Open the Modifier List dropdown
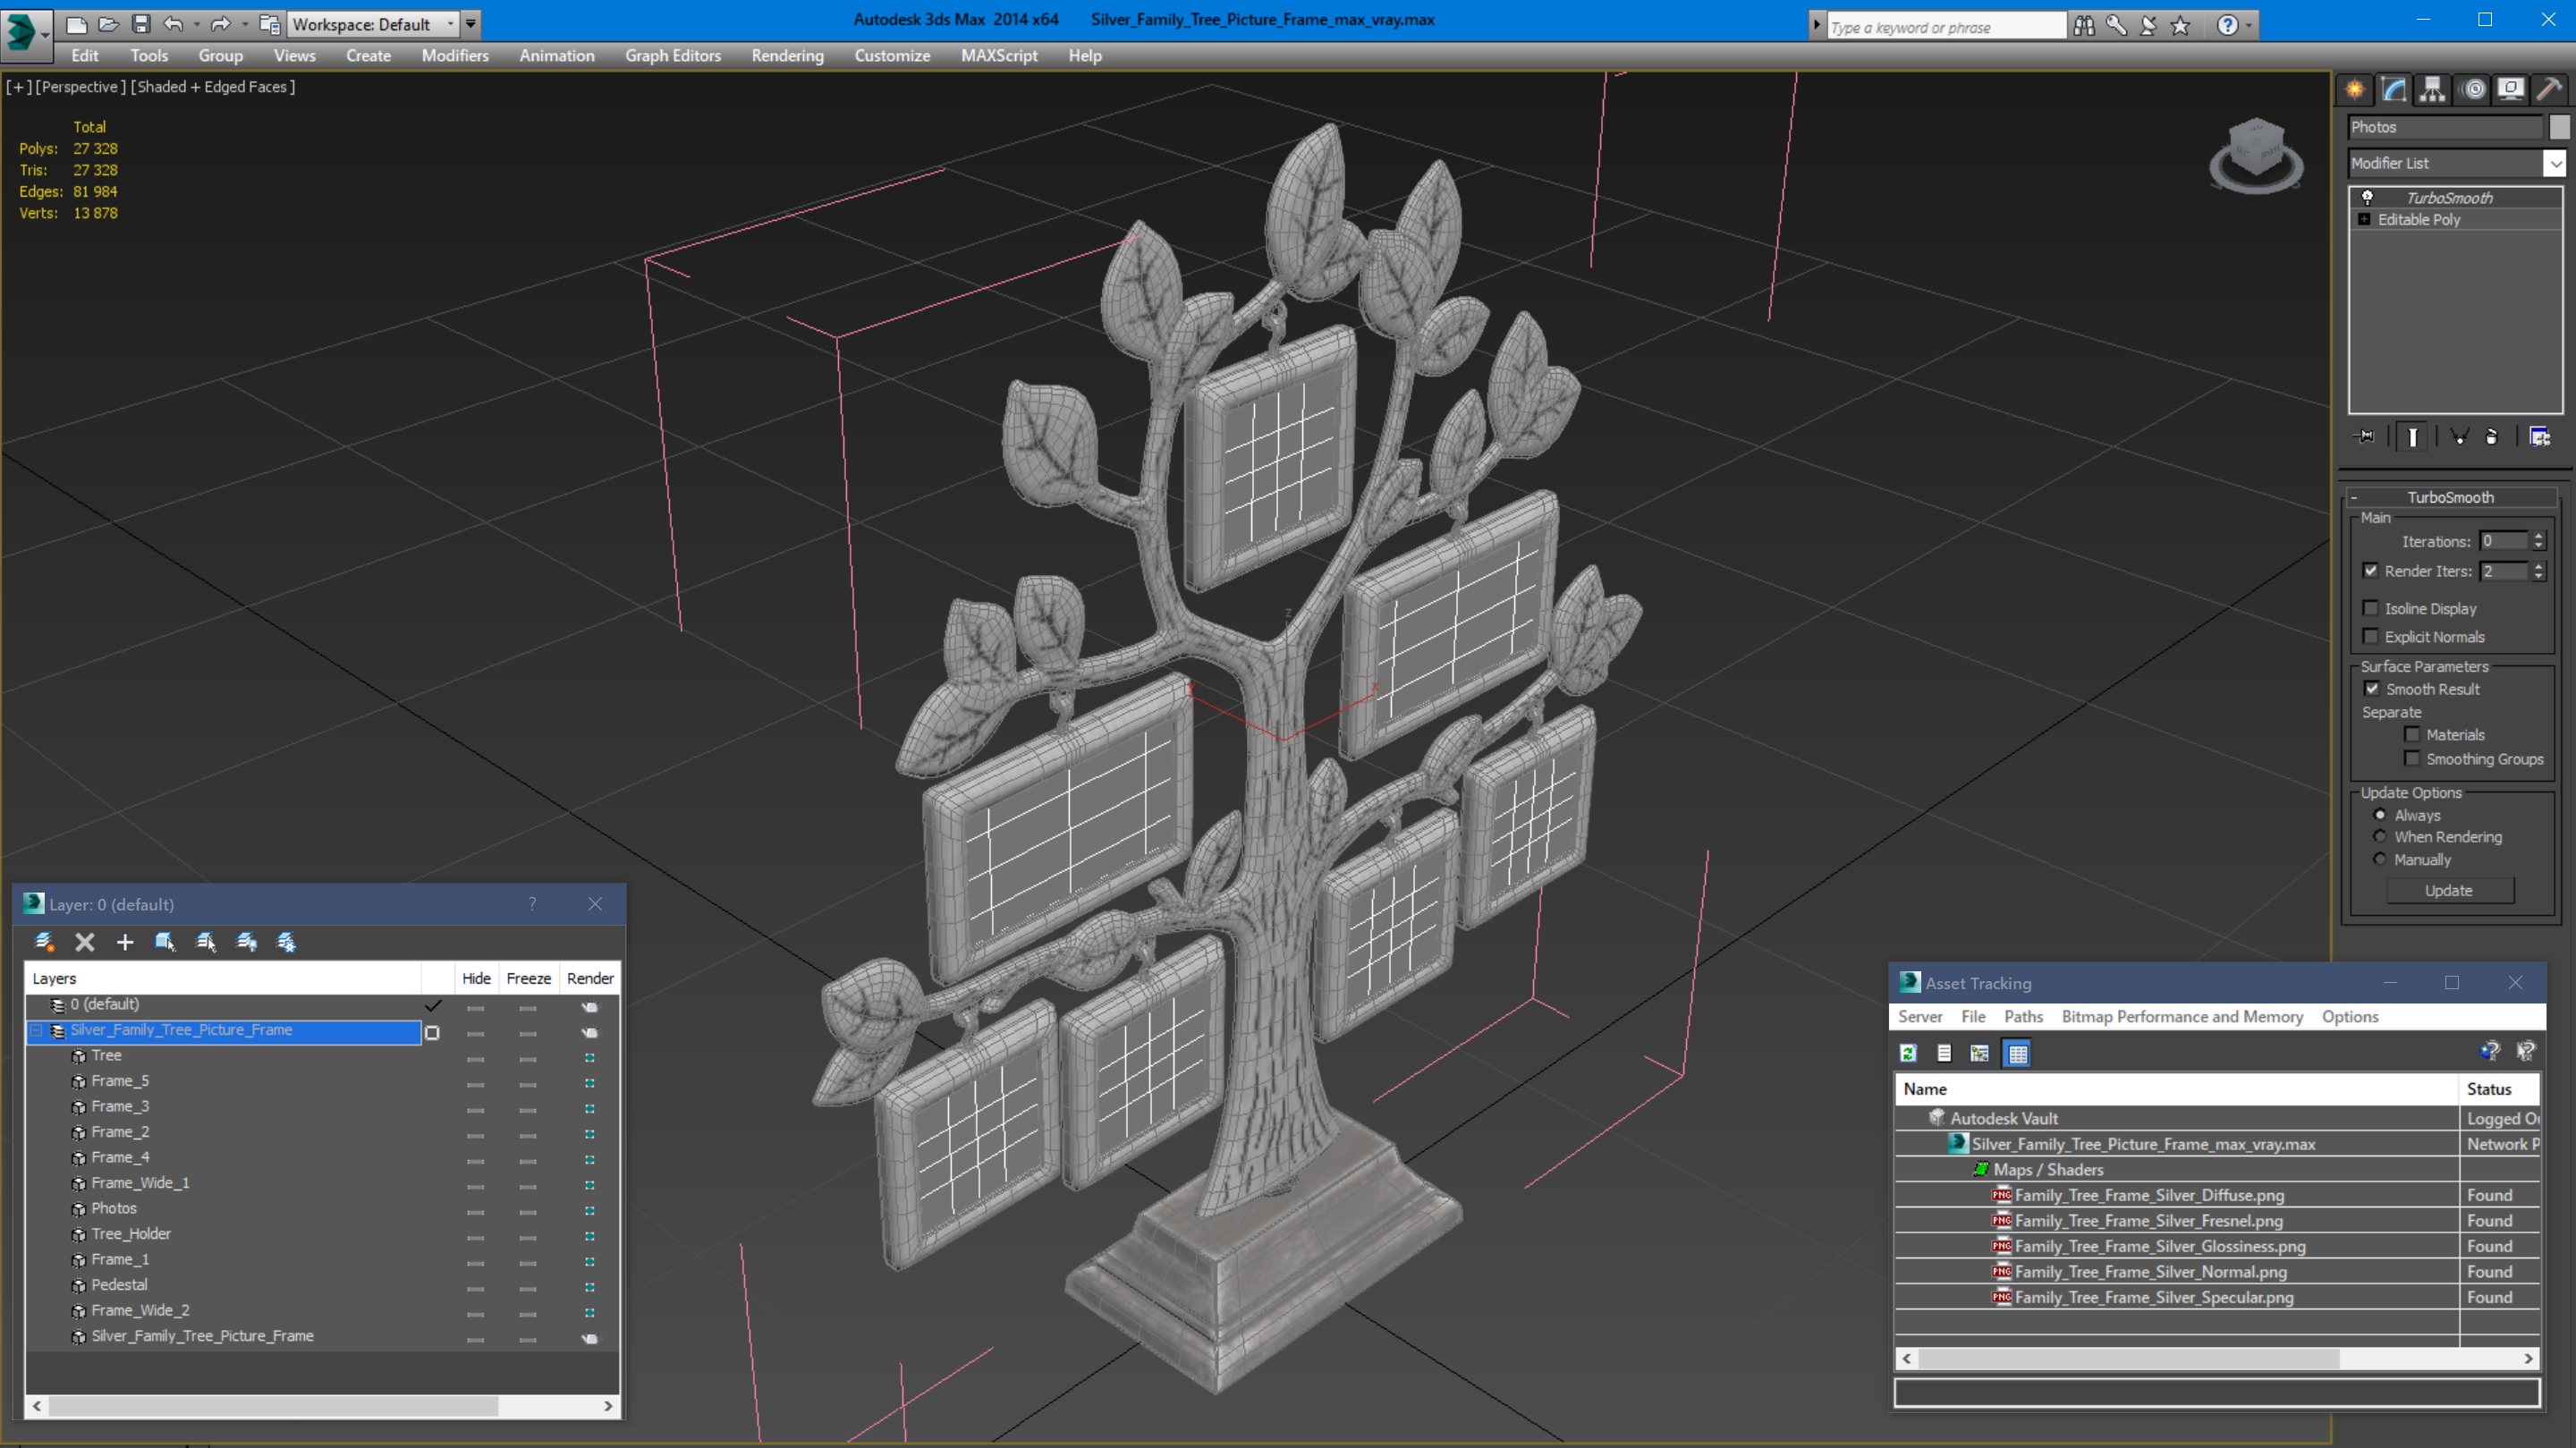 click(x=2555, y=163)
